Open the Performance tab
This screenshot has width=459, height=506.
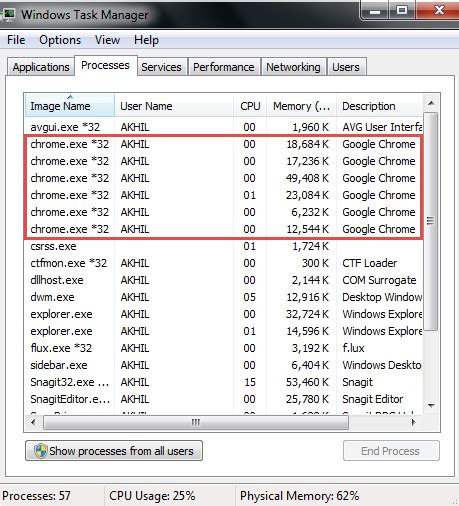(x=224, y=67)
